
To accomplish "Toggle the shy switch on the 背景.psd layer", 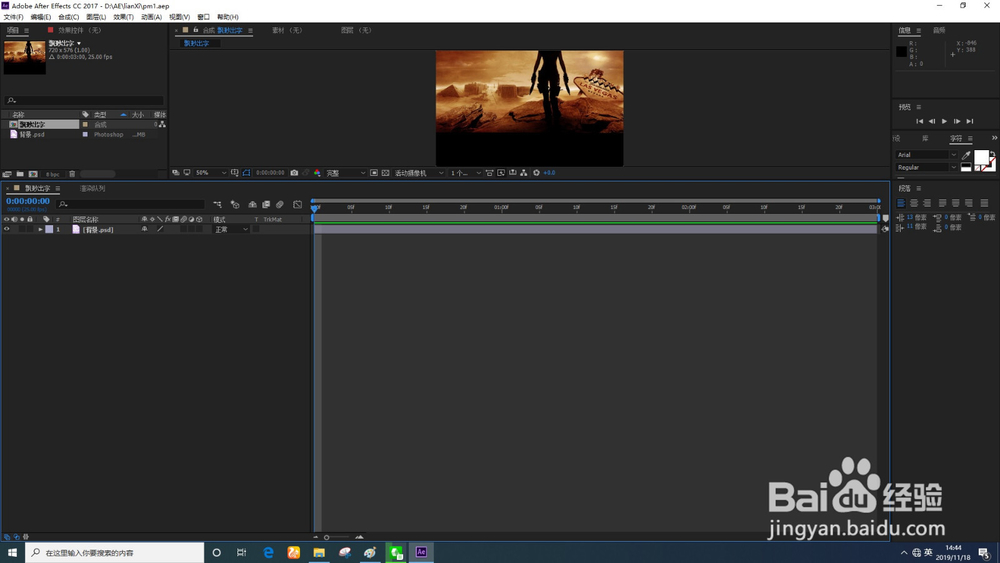I will click(x=145, y=230).
